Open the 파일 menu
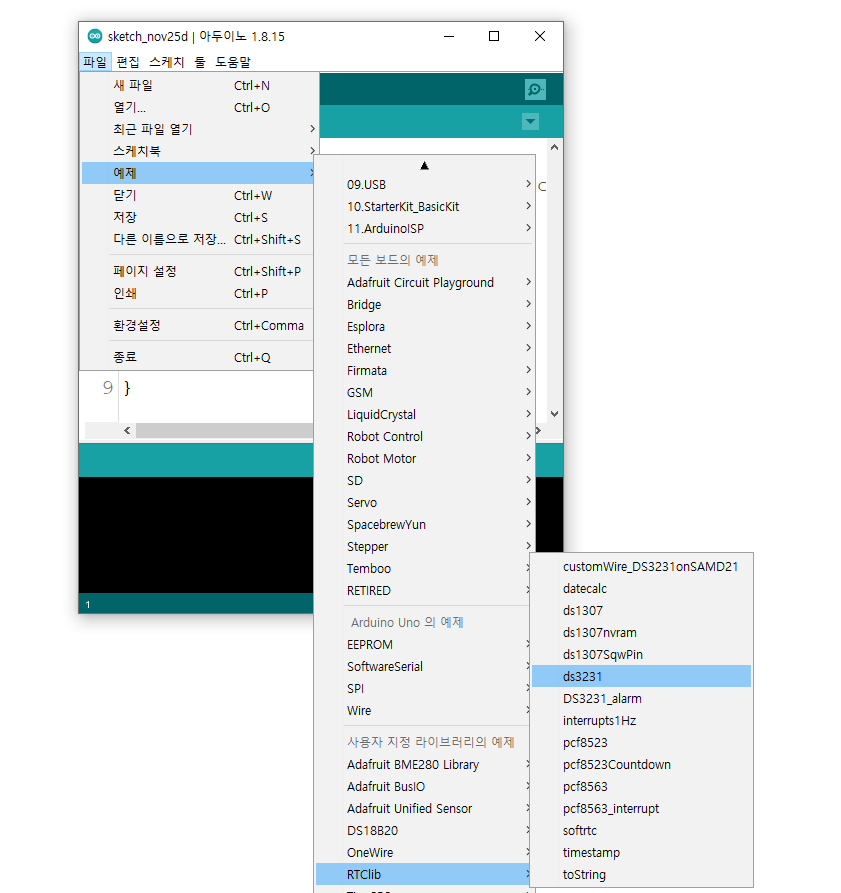 coord(95,62)
